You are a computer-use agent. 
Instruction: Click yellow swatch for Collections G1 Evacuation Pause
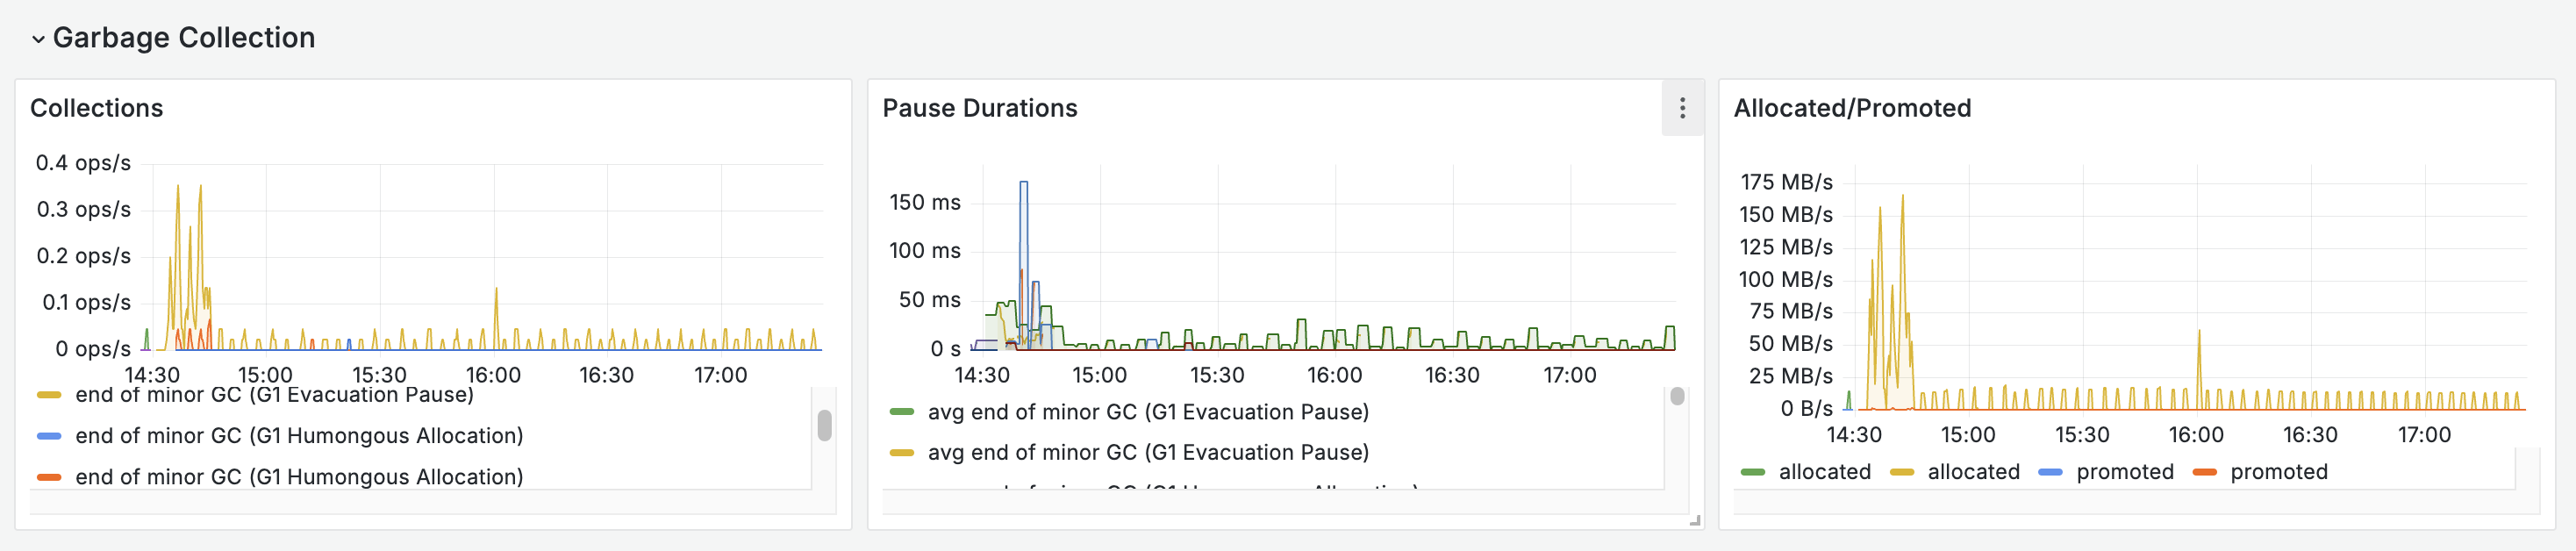tap(49, 395)
